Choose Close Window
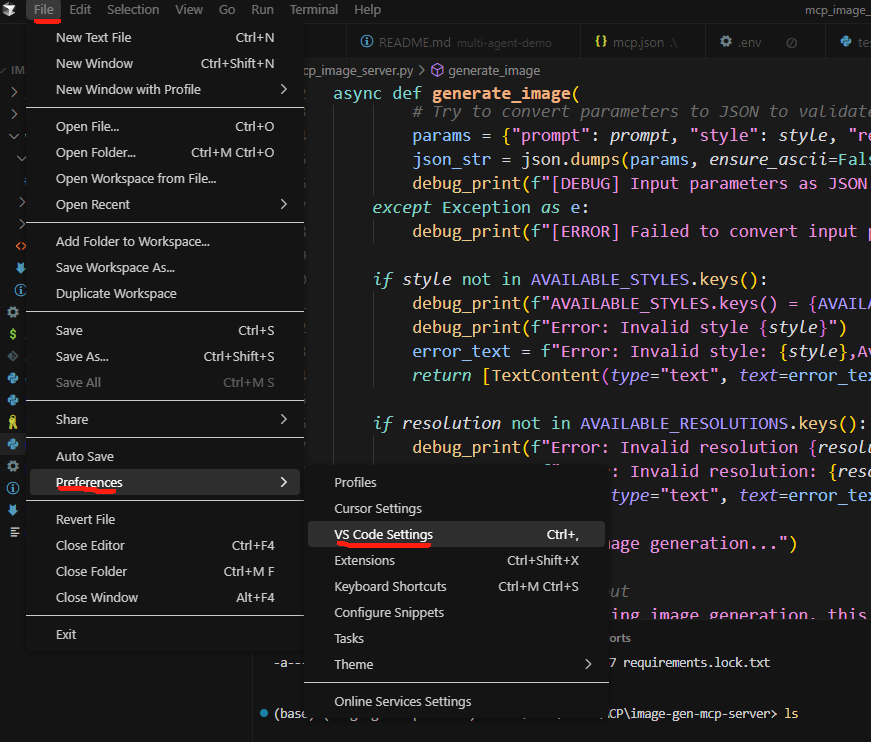Viewport: 871px width, 742px height. (x=165, y=598)
